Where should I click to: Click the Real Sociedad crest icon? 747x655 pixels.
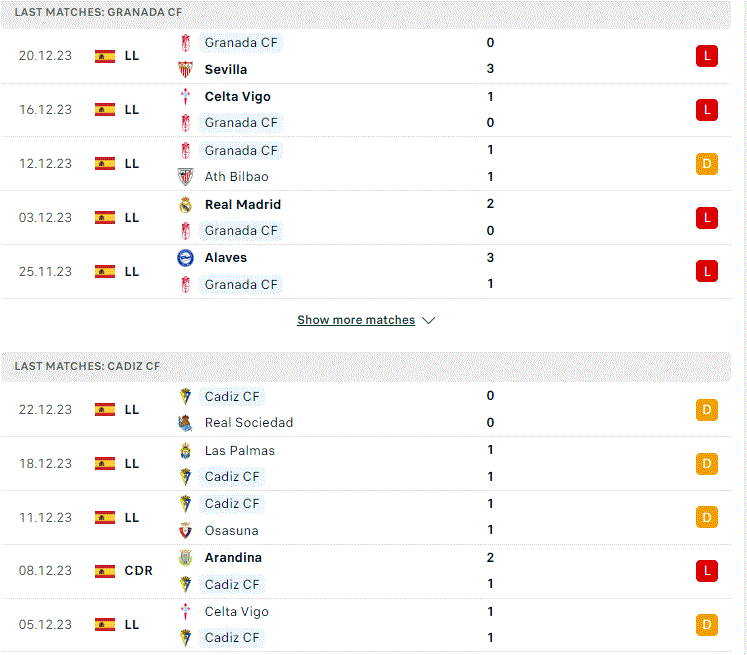[185, 423]
